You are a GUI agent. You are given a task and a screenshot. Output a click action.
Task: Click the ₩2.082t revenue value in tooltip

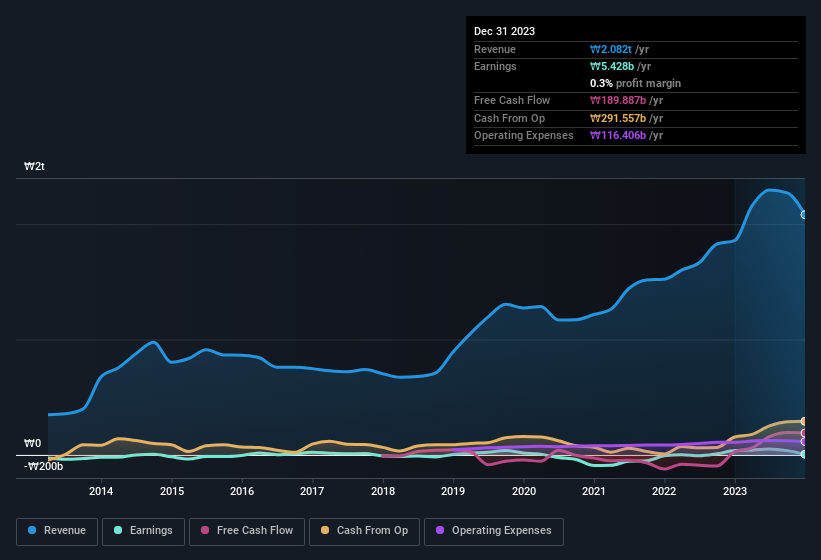(611, 49)
